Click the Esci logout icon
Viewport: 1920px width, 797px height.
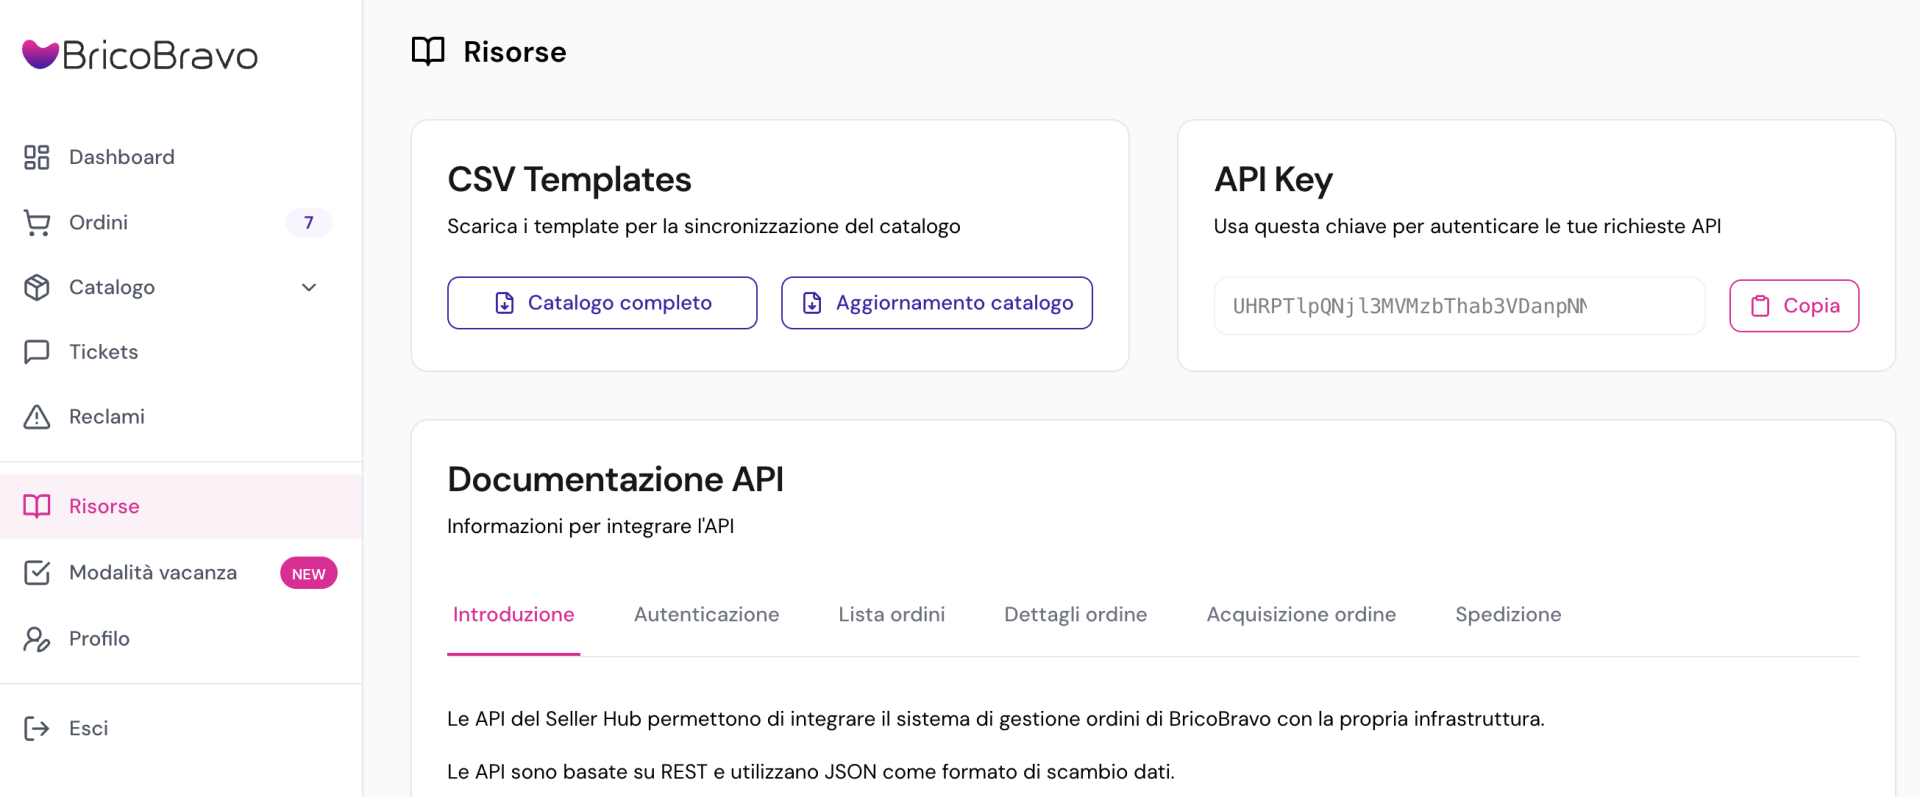tap(37, 729)
